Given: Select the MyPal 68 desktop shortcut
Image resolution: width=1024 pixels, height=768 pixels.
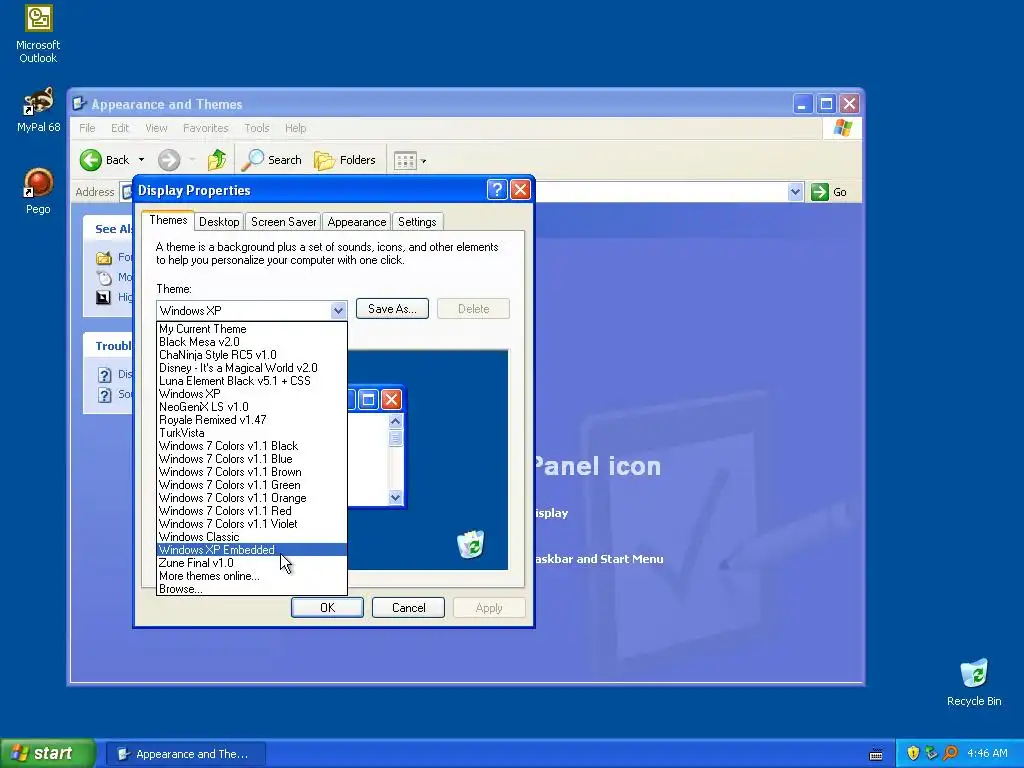Looking at the screenshot, I should tap(38, 110).
